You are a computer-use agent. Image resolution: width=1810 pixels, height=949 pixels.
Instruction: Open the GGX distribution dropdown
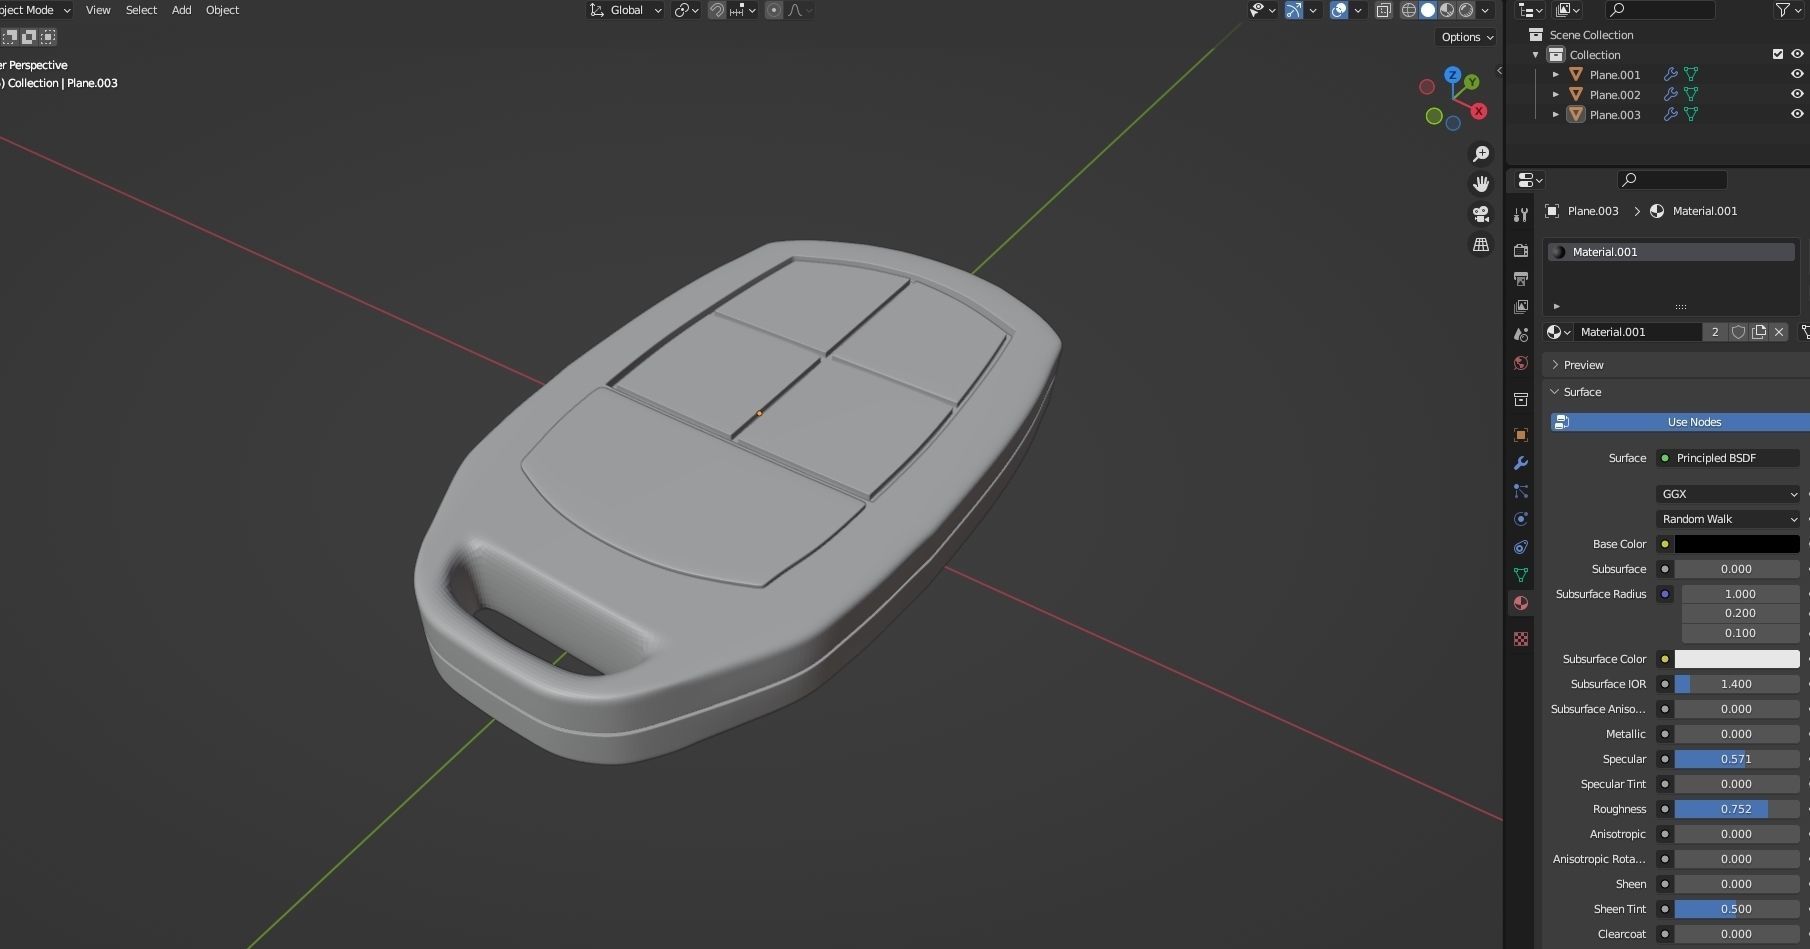1728,494
